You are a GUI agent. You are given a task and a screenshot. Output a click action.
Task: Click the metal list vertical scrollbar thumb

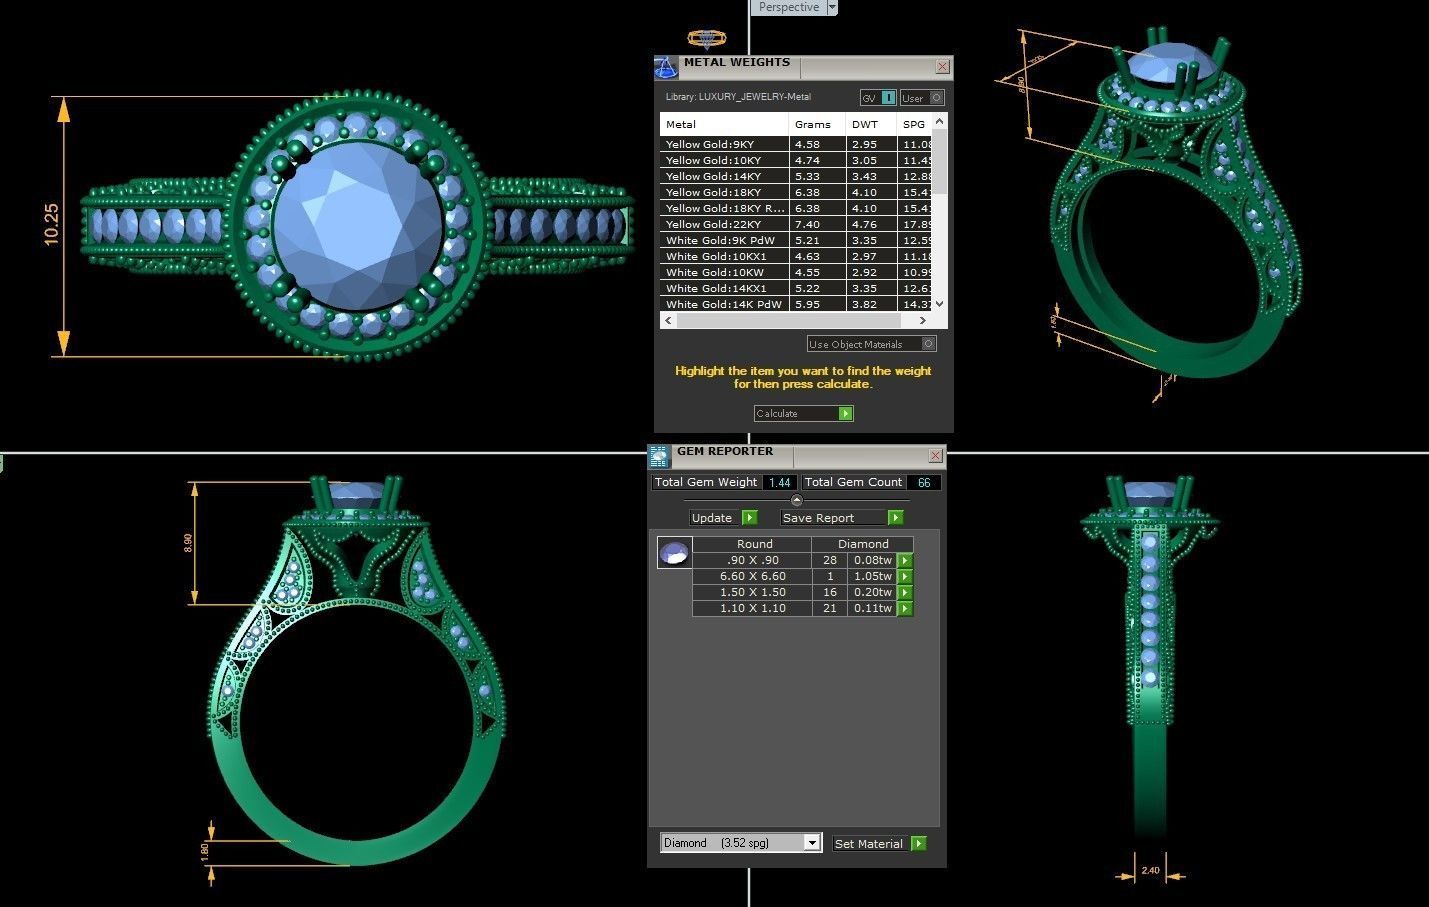[x=939, y=160]
